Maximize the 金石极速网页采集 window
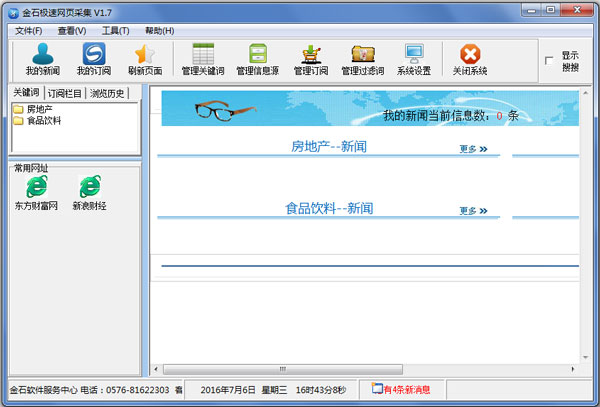This screenshot has width=600, height=407. pyautogui.click(x=551, y=10)
